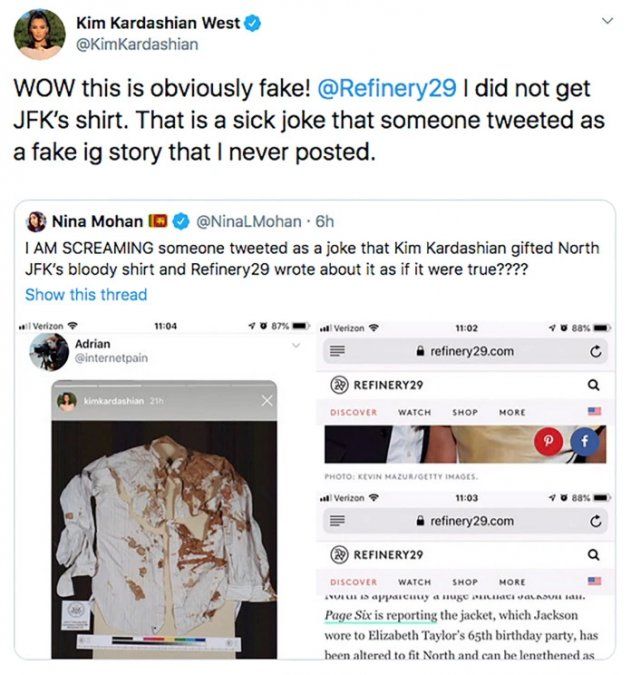Click Adrian's profile avatar
This screenshot has width=631, height=675.
pyautogui.click(x=50, y=351)
